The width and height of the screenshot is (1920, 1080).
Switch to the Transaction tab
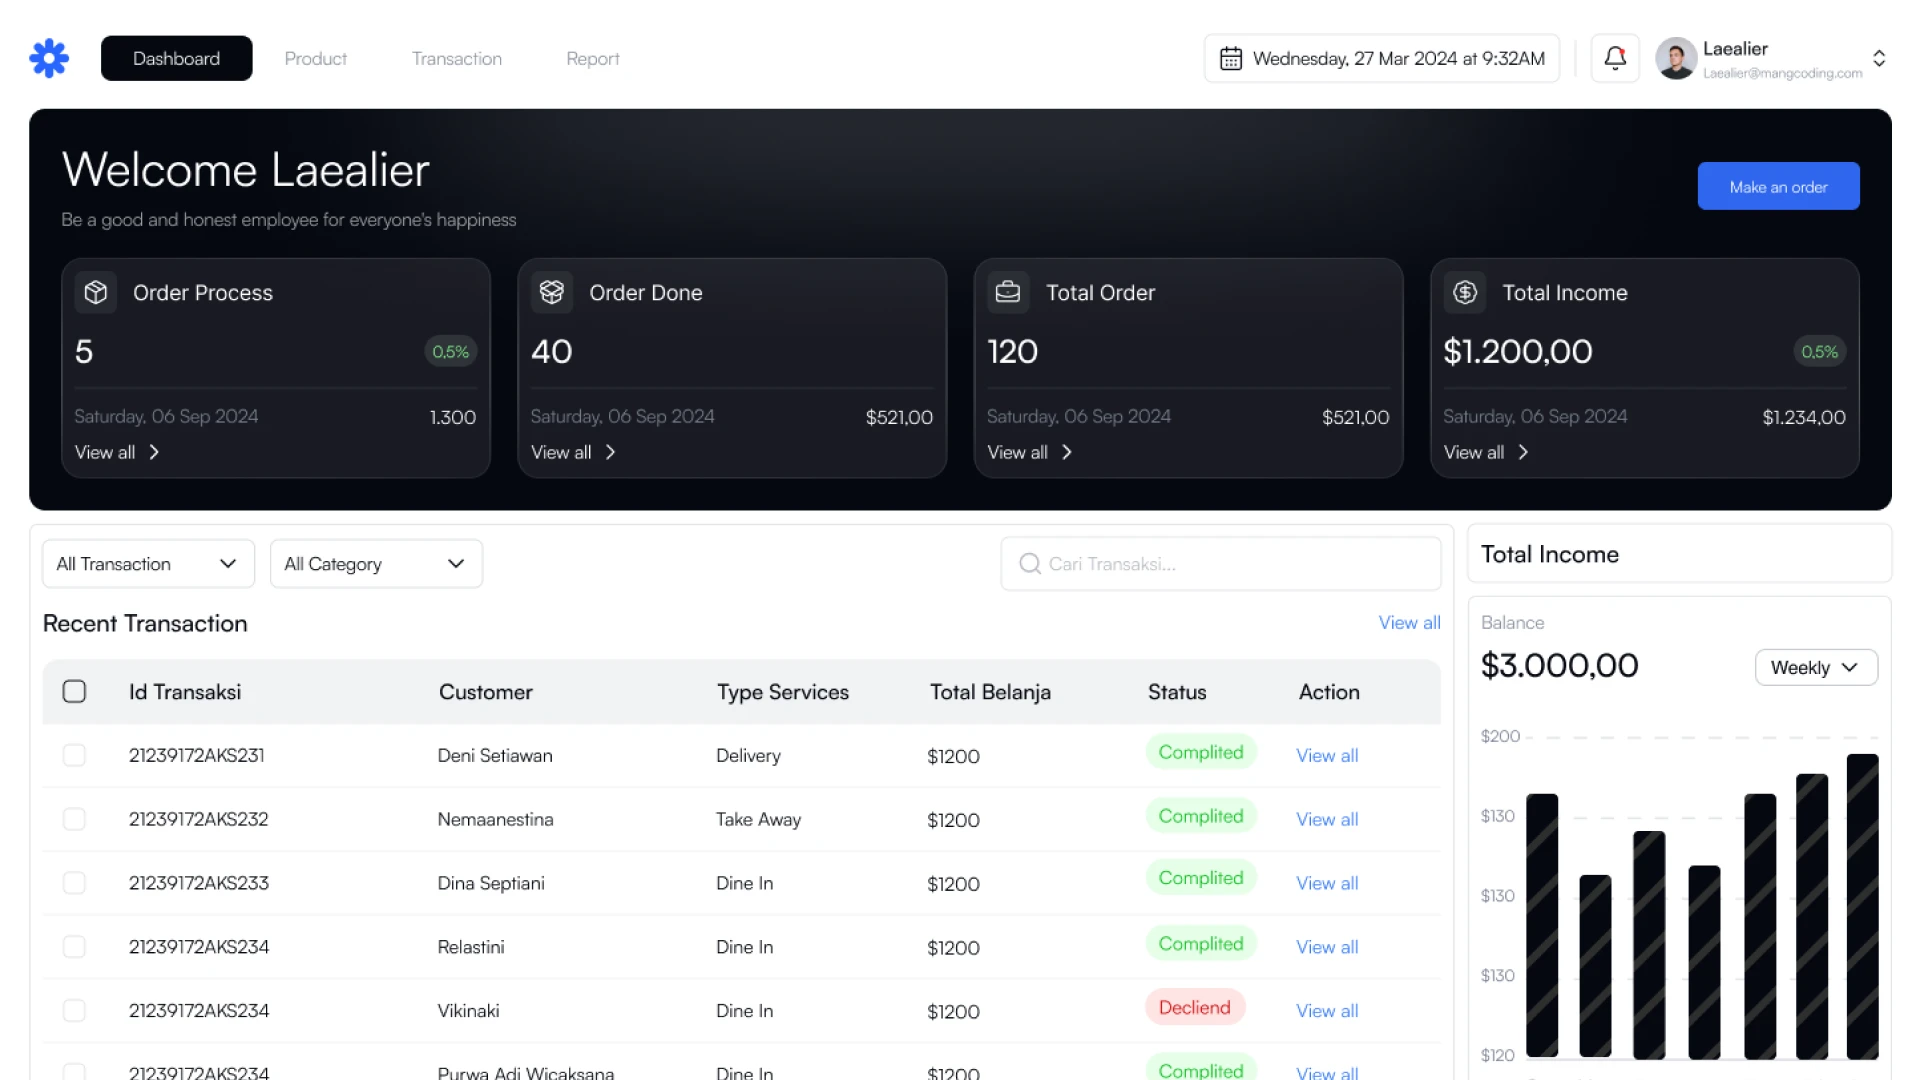coord(456,58)
